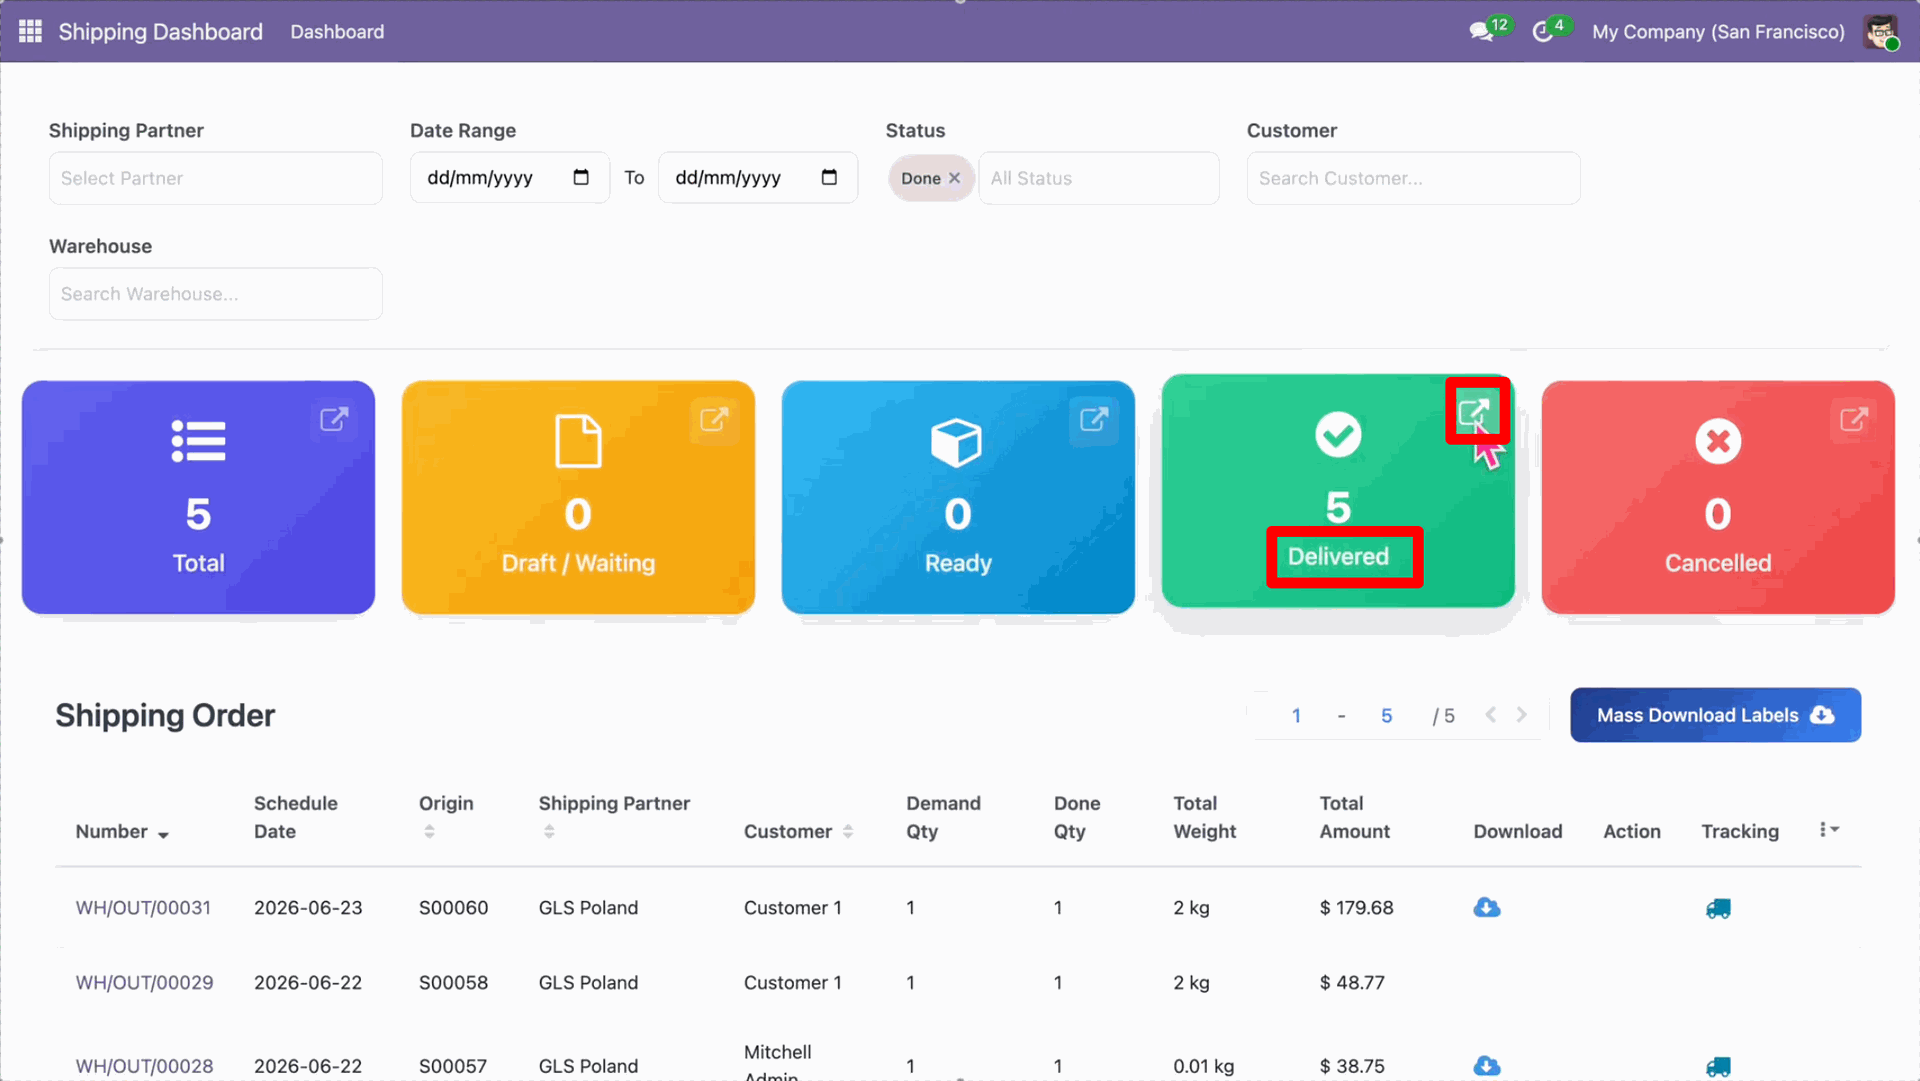
Task: Remove the Done status filter tag
Action: tap(954, 178)
